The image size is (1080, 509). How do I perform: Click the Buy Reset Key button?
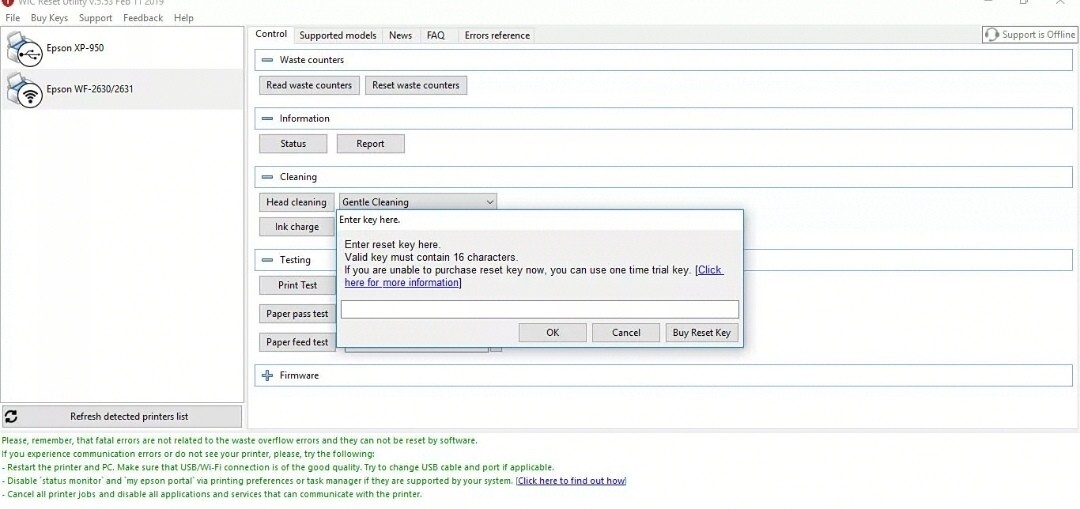coord(701,333)
